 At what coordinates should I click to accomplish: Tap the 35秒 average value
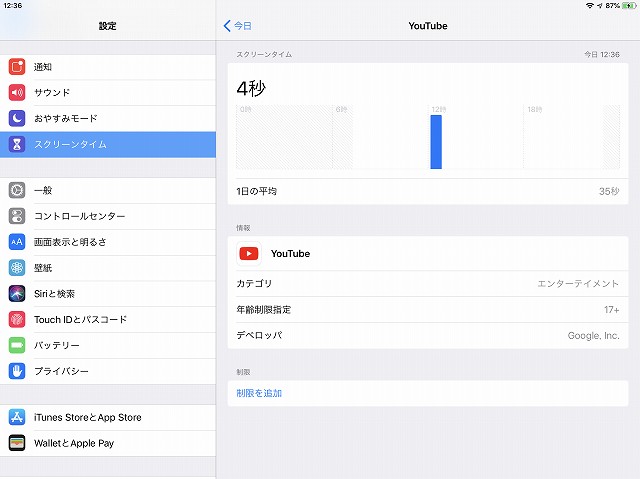click(x=609, y=191)
